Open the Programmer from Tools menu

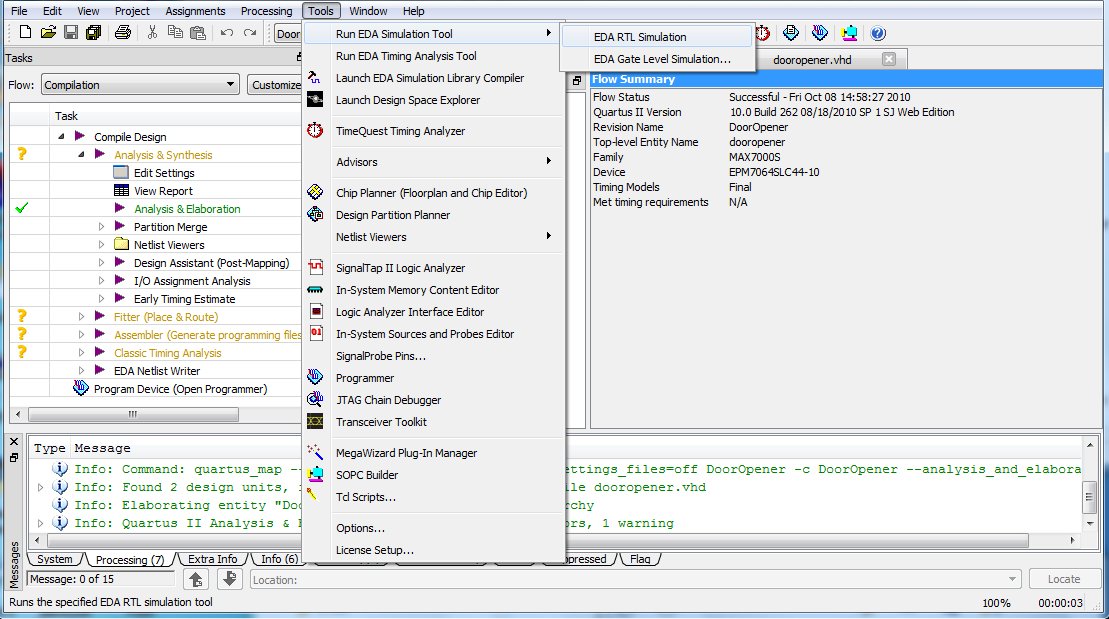coord(365,378)
